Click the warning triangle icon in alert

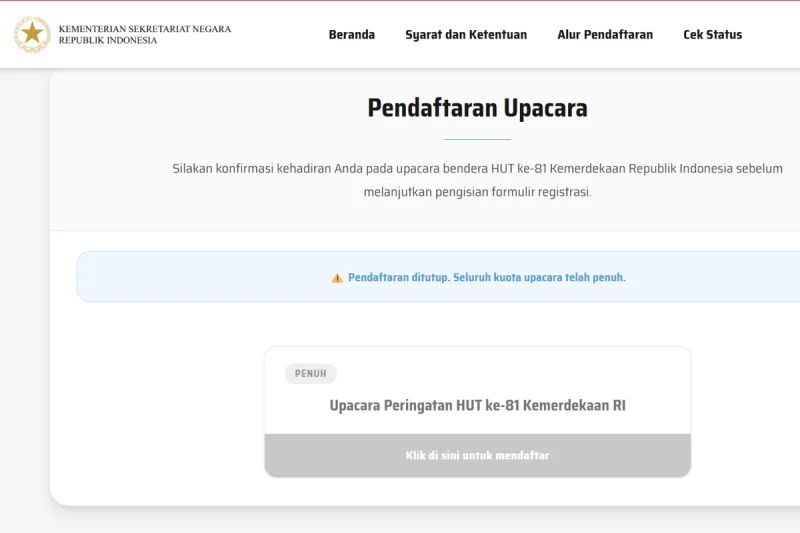pos(337,278)
